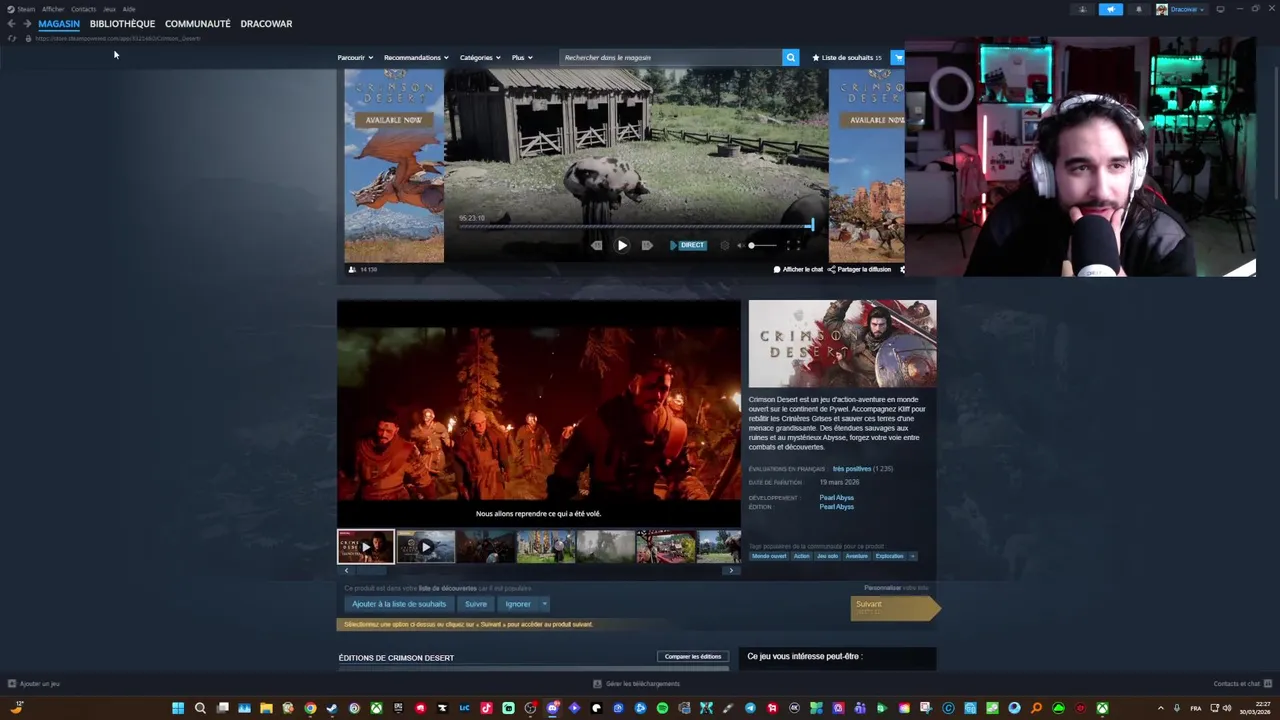
Task: Open the COMMUNAUTÉ tab
Action: pyautogui.click(x=197, y=23)
